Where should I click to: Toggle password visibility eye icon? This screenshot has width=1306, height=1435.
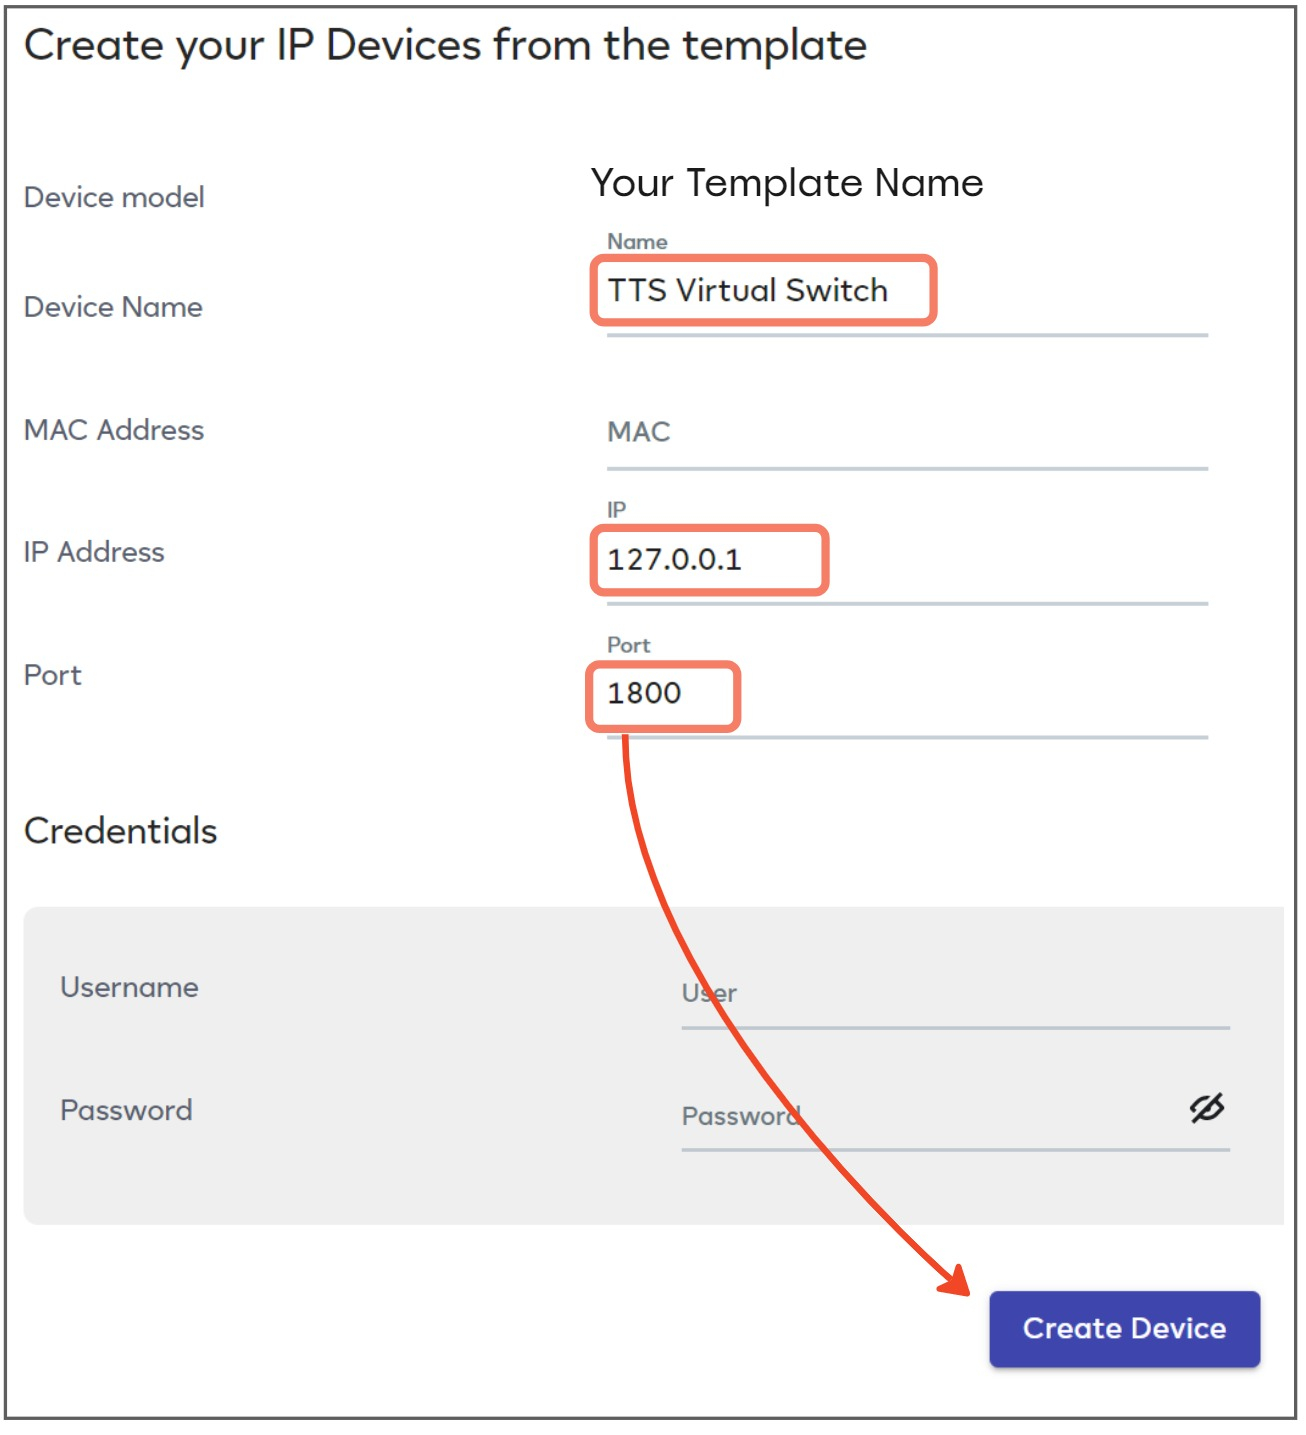point(1206,1108)
